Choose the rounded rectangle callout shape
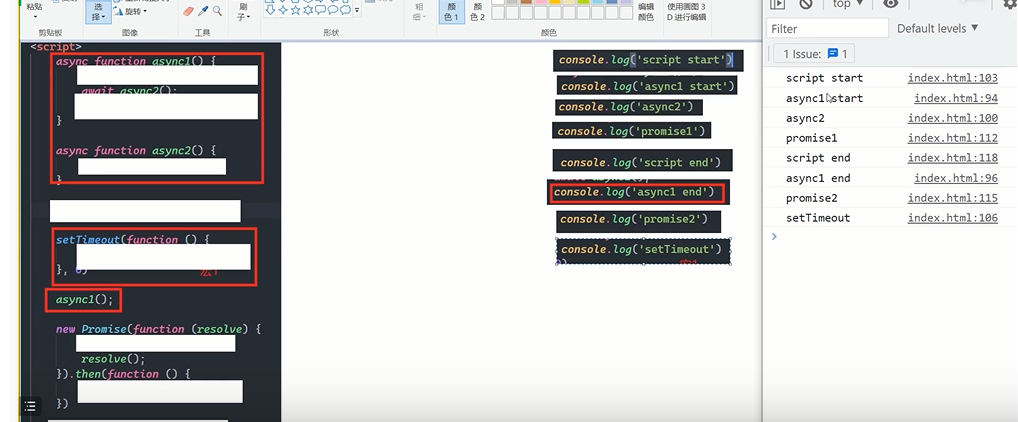 (320, 10)
